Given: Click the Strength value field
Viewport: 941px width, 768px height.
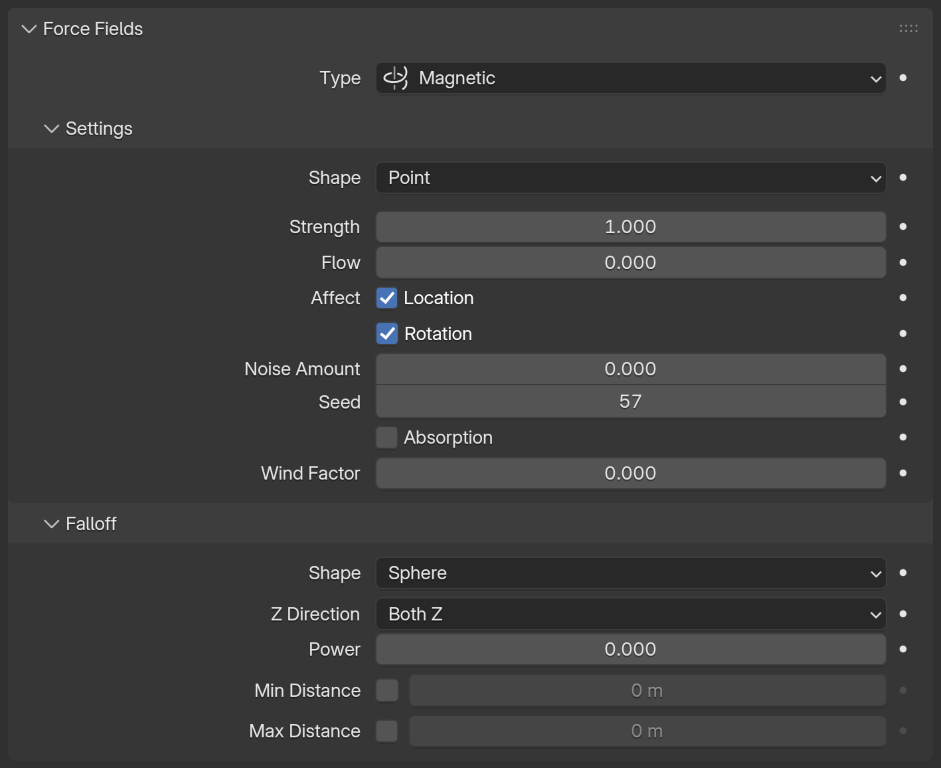Looking at the screenshot, I should pos(631,227).
